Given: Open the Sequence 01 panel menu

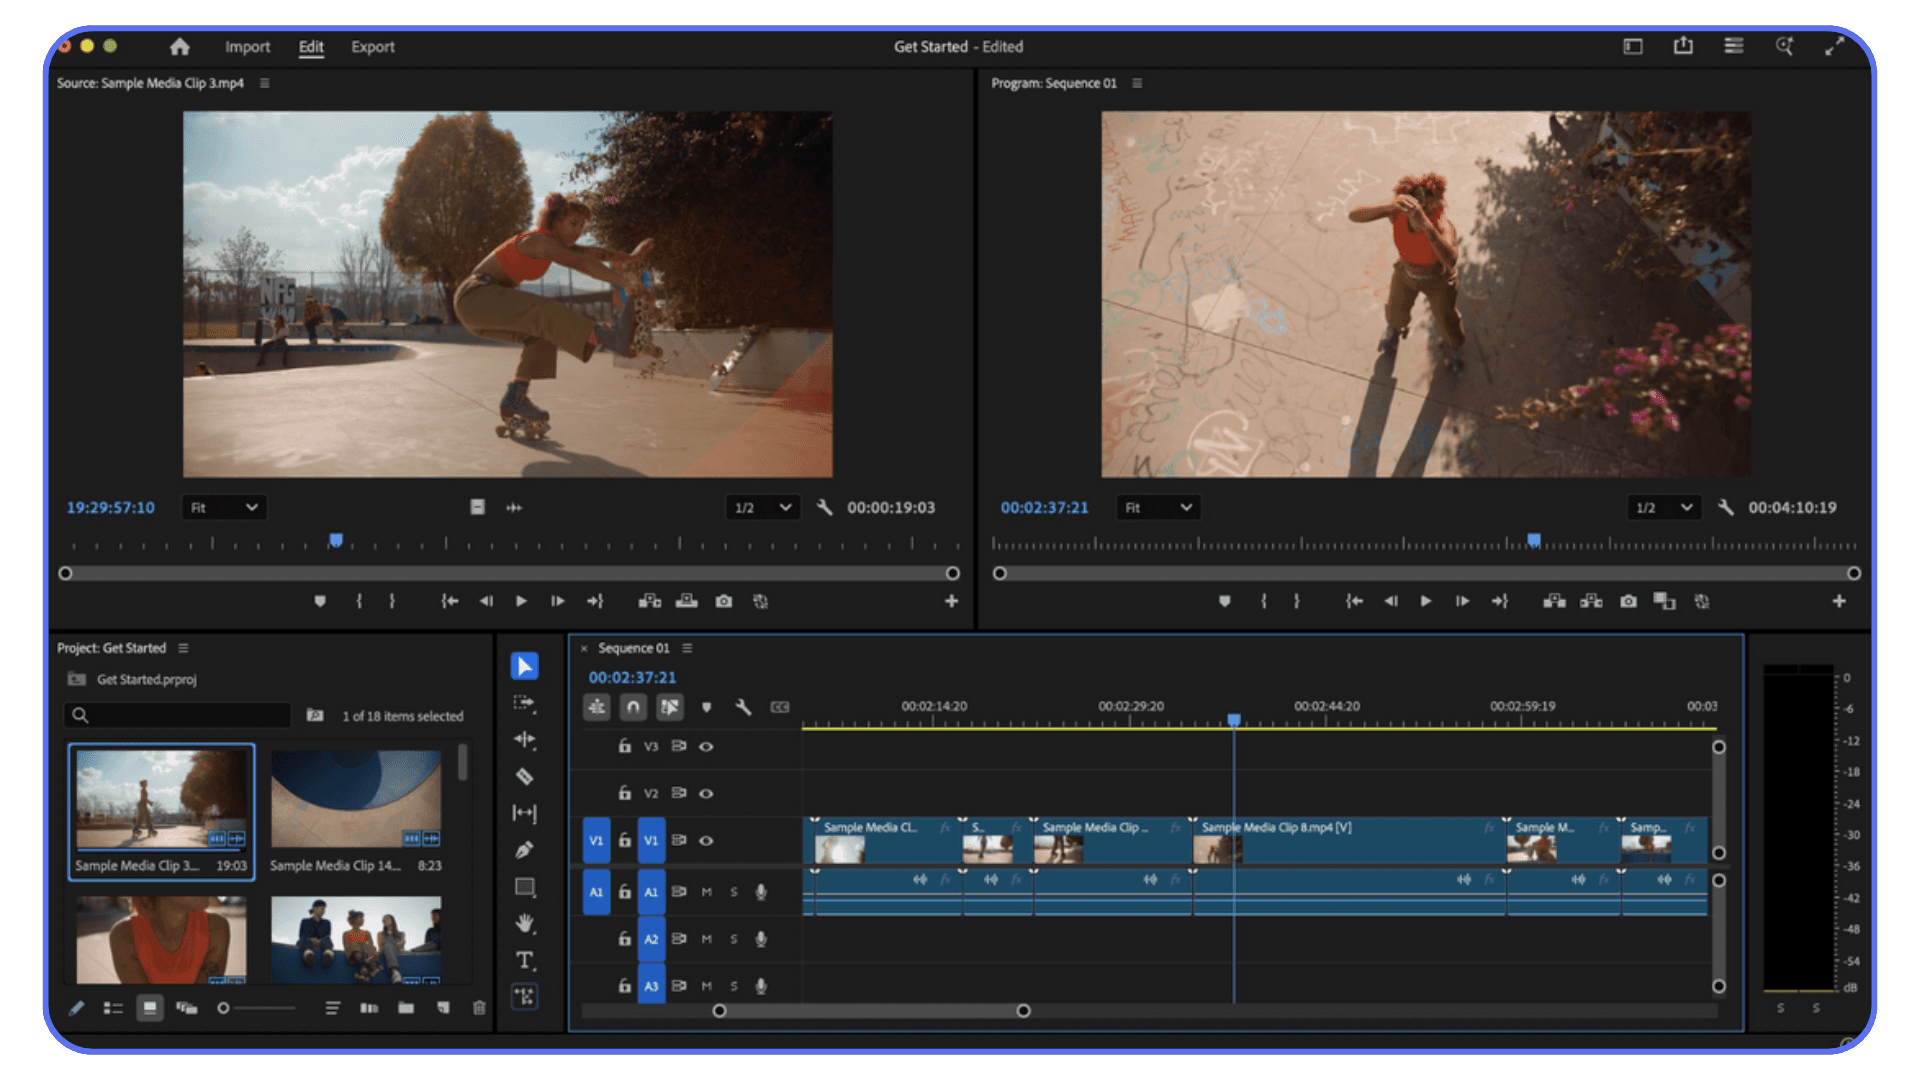Looking at the screenshot, I should [x=687, y=648].
